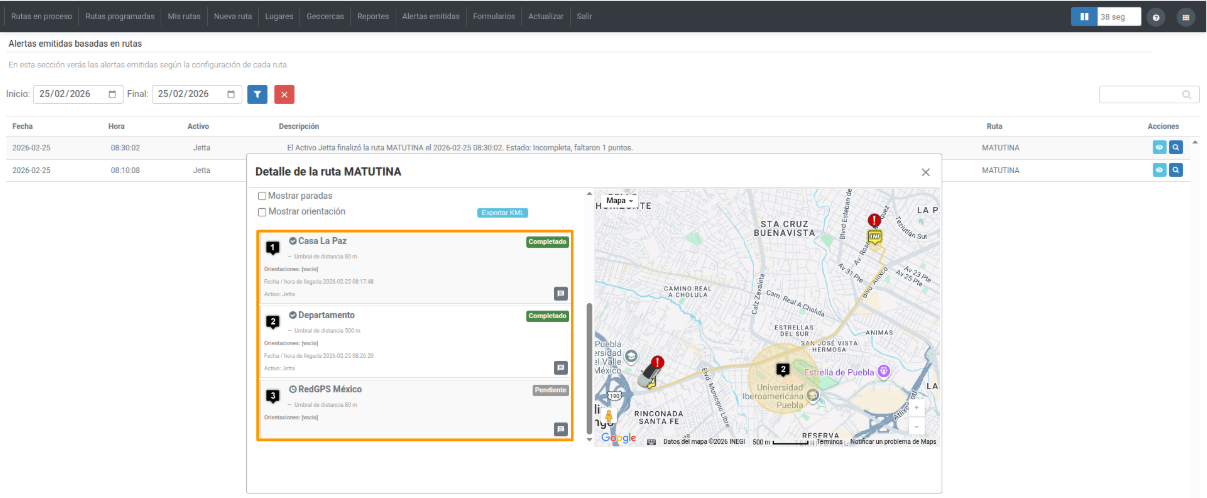Image resolution: width=1207 pixels, height=498 pixels.
Task: Click the 08:30:02 time cell
Action: [x=125, y=147]
